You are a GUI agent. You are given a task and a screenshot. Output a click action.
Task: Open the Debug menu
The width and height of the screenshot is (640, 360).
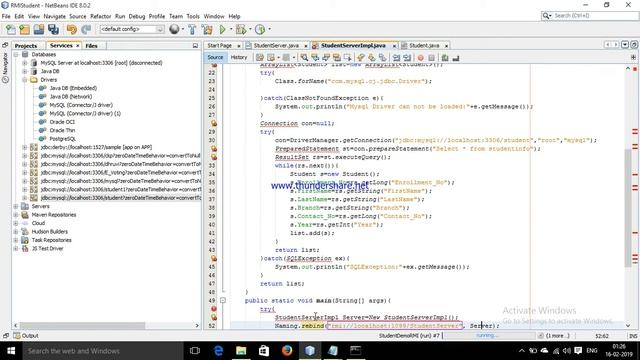137,16
